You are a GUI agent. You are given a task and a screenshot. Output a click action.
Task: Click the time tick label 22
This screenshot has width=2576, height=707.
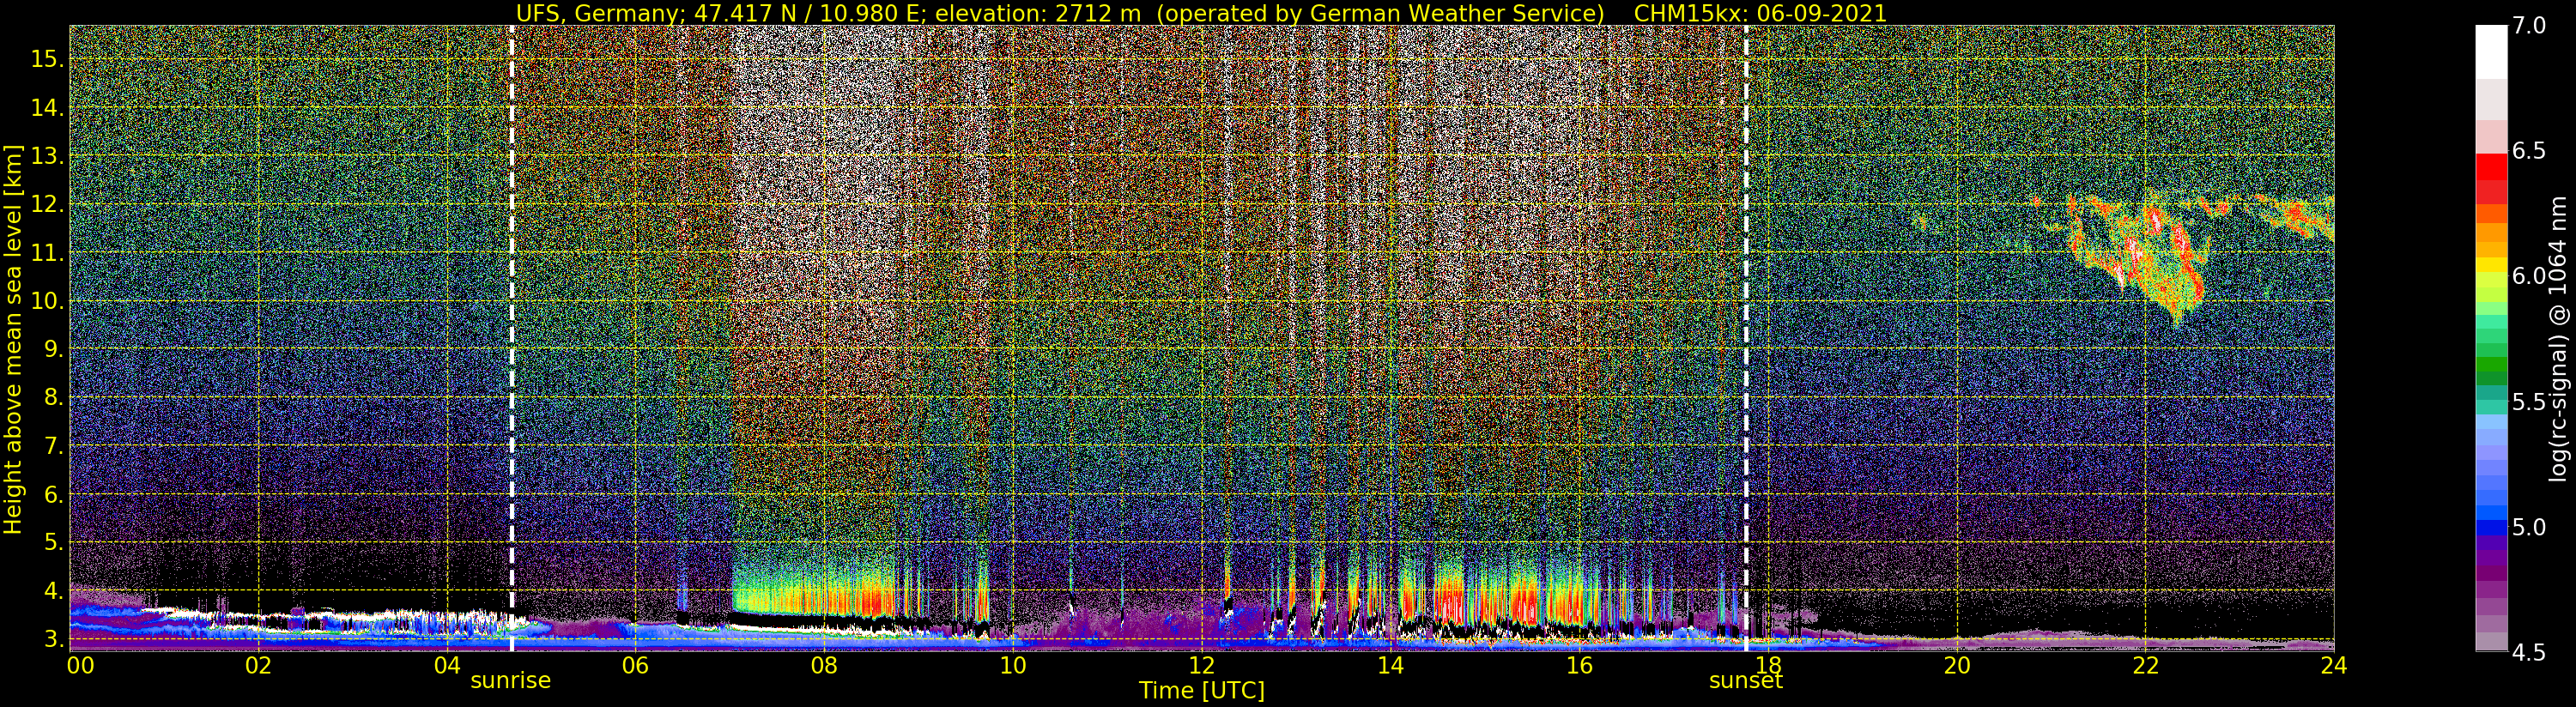click(2144, 665)
